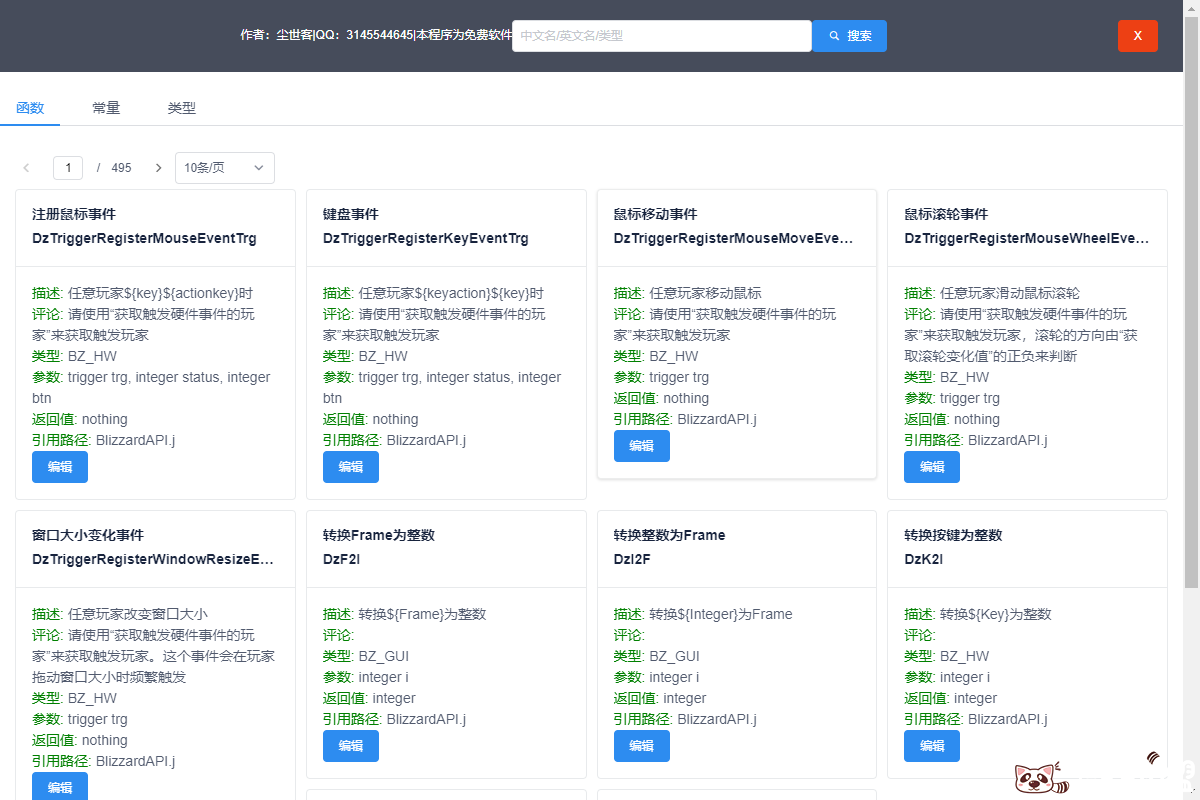
Task: Go to next page arrow
Action: click(158, 168)
